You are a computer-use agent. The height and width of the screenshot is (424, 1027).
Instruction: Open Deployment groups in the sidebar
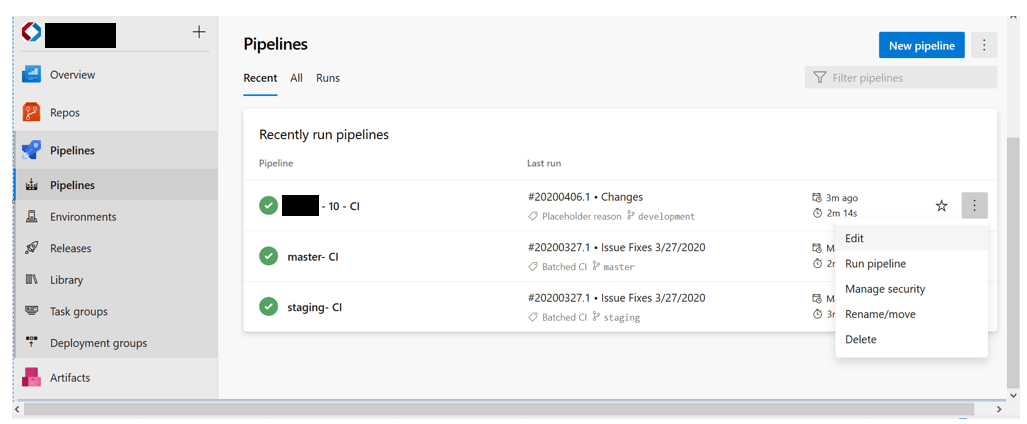(x=98, y=343)
